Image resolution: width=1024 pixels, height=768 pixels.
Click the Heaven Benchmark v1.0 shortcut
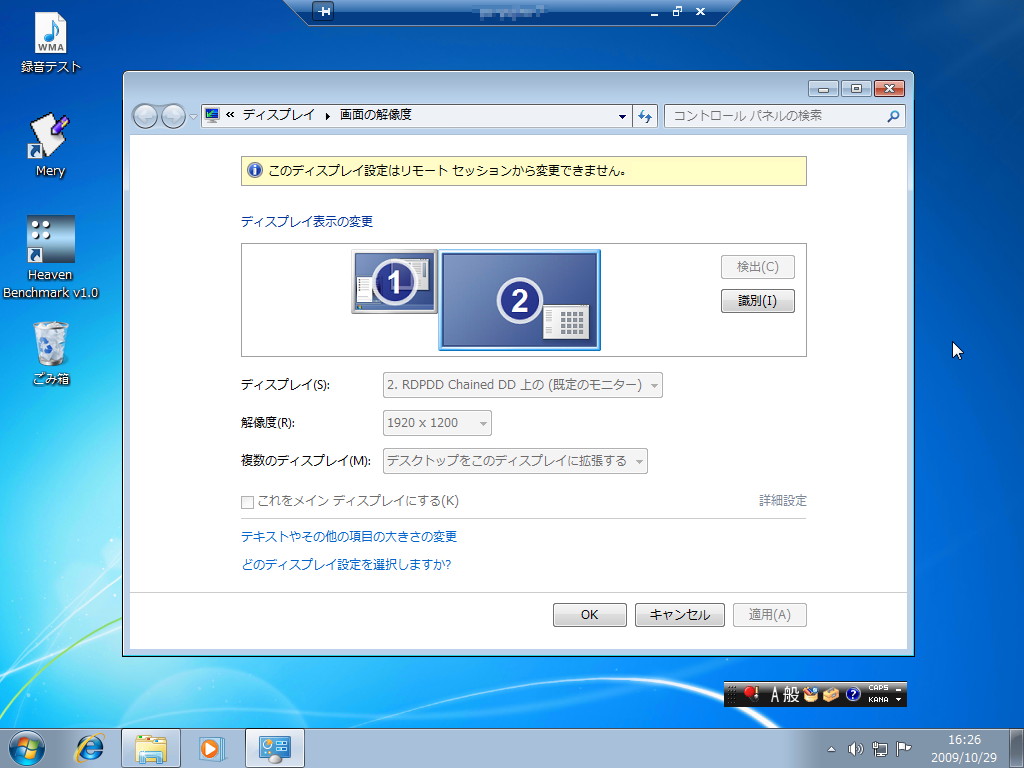coord(50,257)
